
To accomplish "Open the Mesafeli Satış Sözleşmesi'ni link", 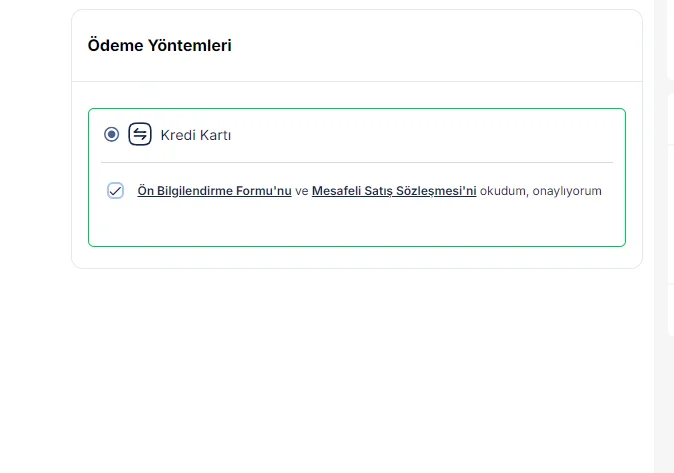I will click(394, 190).
